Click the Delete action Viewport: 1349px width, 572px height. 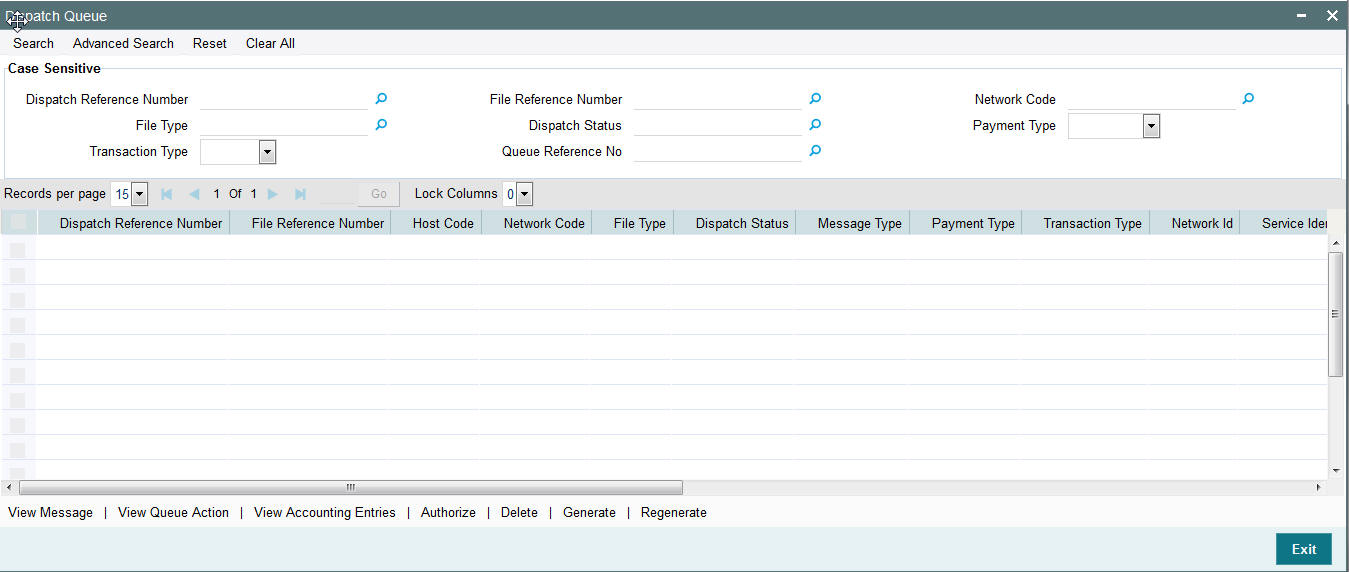pyautogui.click(x=519, y=512)
